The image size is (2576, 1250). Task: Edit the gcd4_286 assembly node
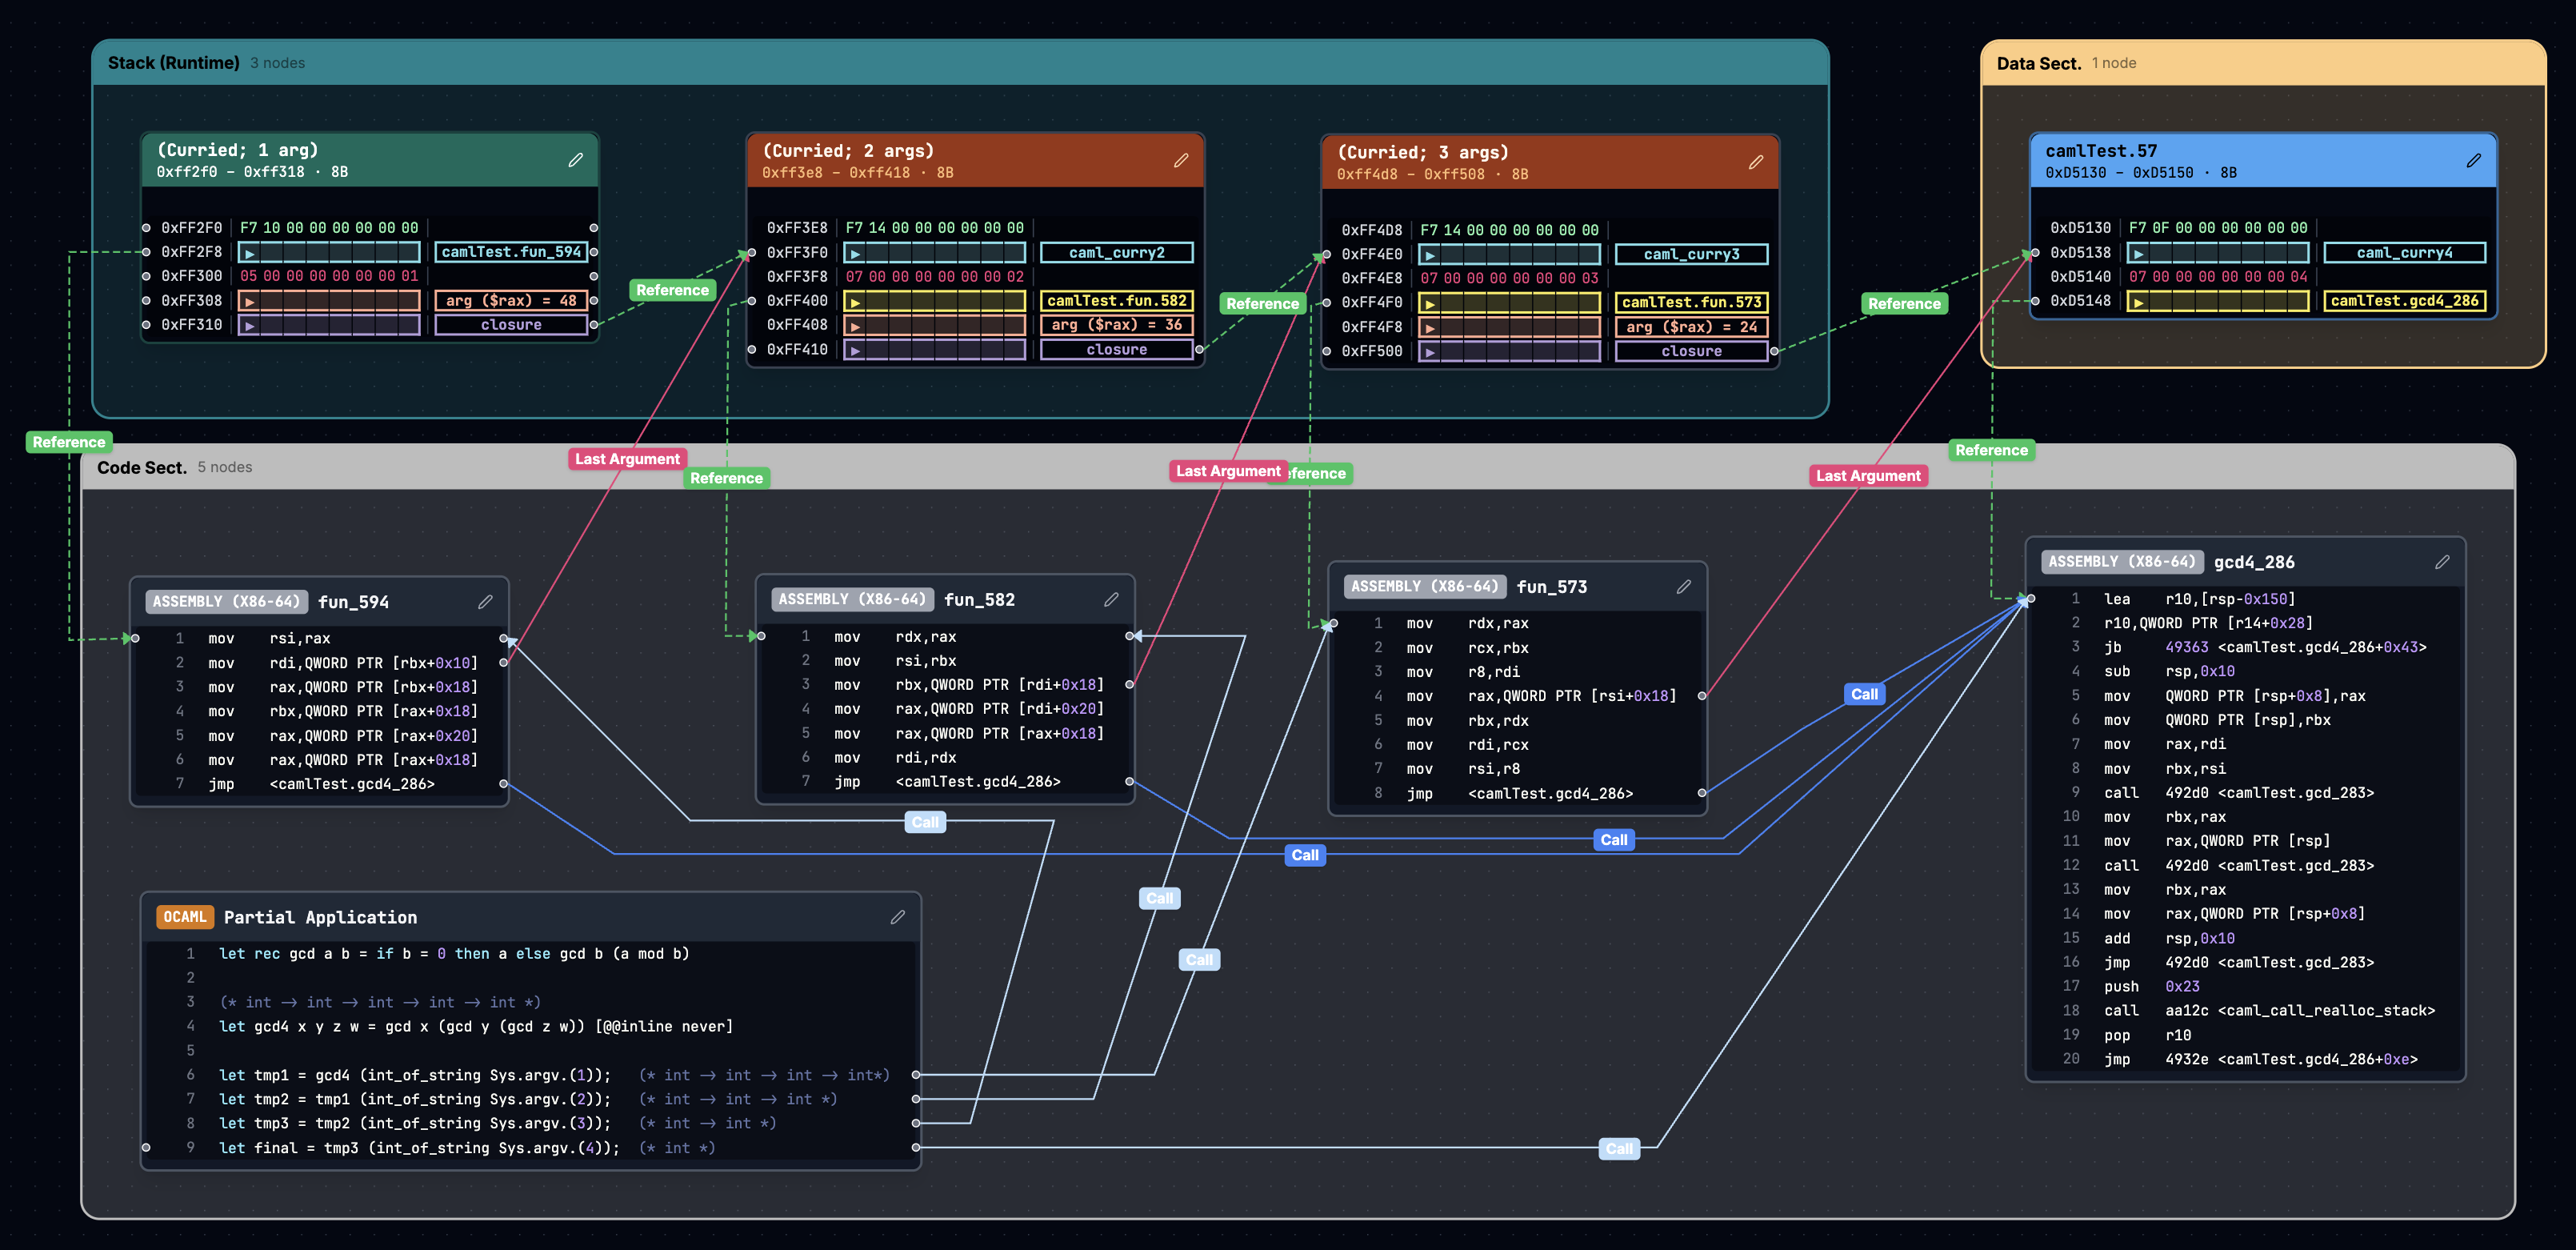2442,562
